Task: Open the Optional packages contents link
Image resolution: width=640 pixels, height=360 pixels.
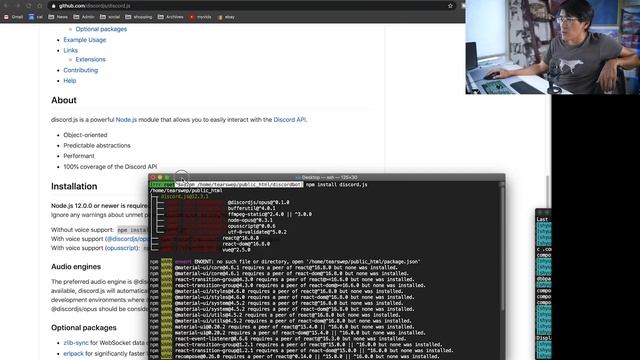Action: (x=101, y=29)
